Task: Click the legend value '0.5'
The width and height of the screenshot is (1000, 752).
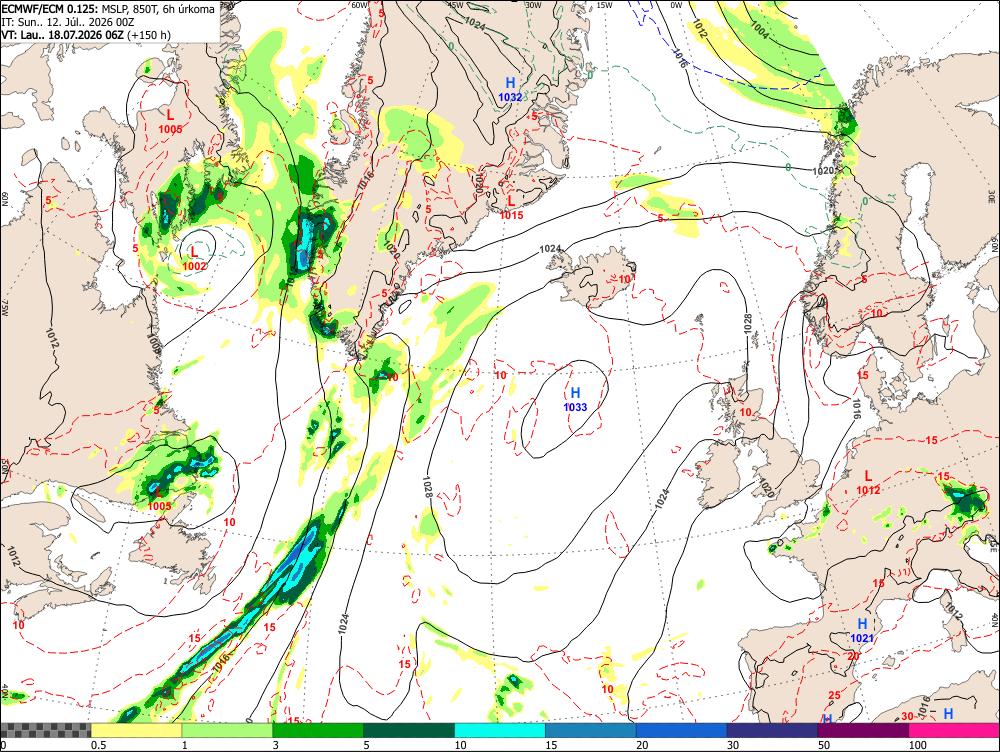Action: click(x=98, y=745)
